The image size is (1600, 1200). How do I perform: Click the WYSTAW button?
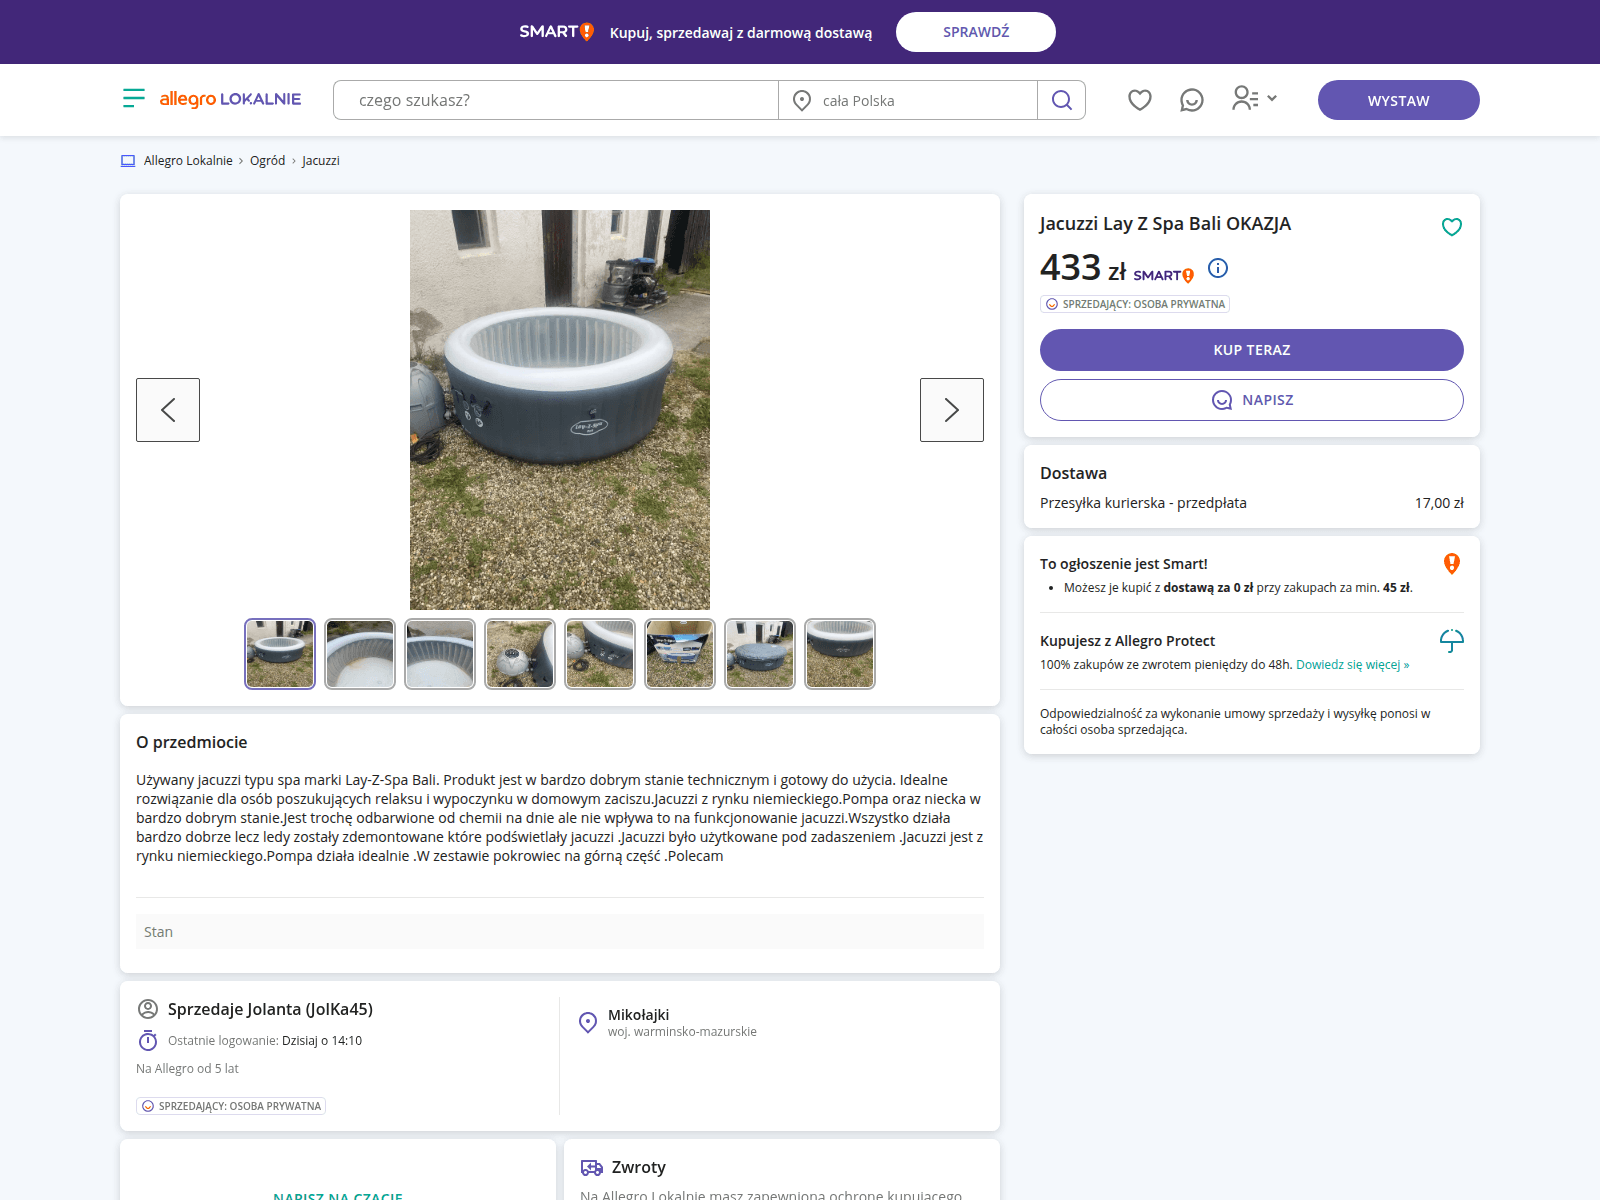[x=1399, y=100]
